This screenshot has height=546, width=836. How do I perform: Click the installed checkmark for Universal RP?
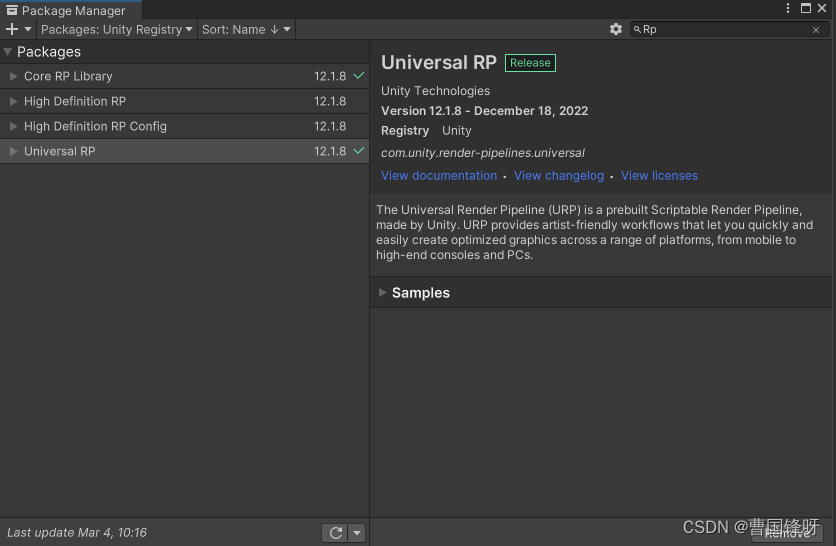pos(359,151)
